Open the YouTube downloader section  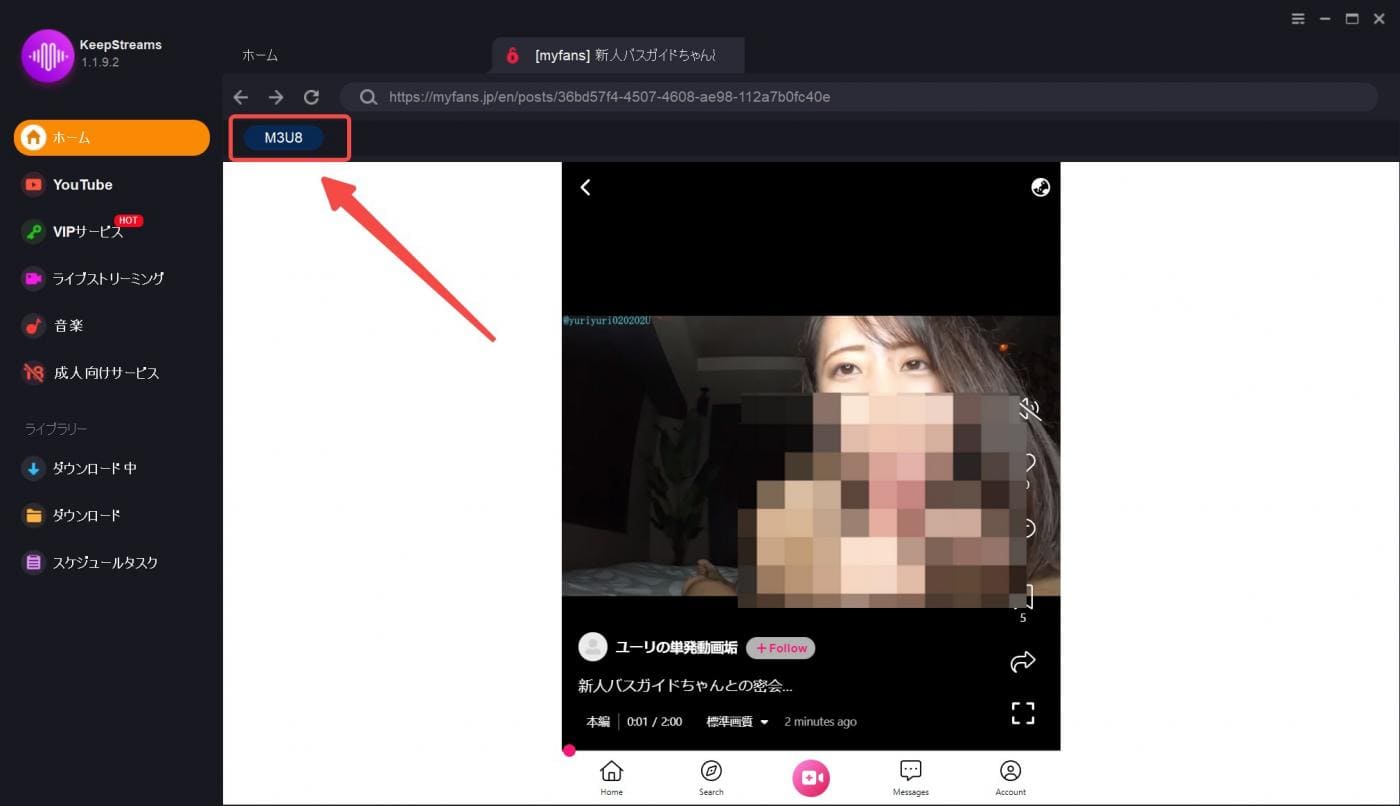click(81, 184)
